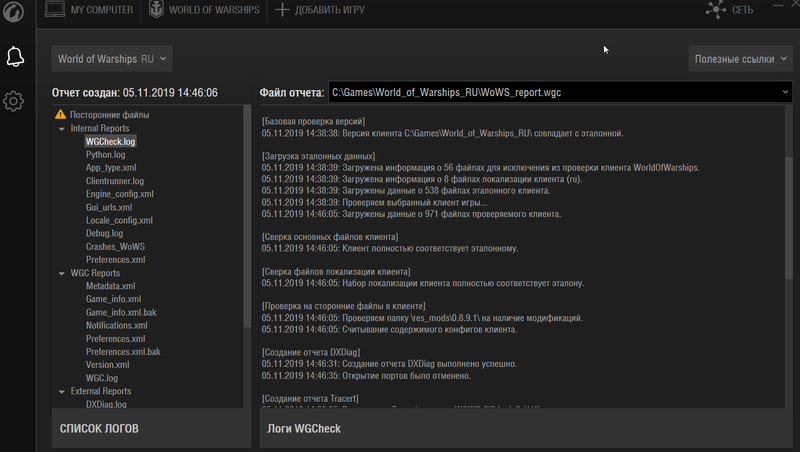This screenshot has width=800, height=452.
Task: Switch to MY COMPUTER tab
Action: pyautogui.click(x=89, y=10)
